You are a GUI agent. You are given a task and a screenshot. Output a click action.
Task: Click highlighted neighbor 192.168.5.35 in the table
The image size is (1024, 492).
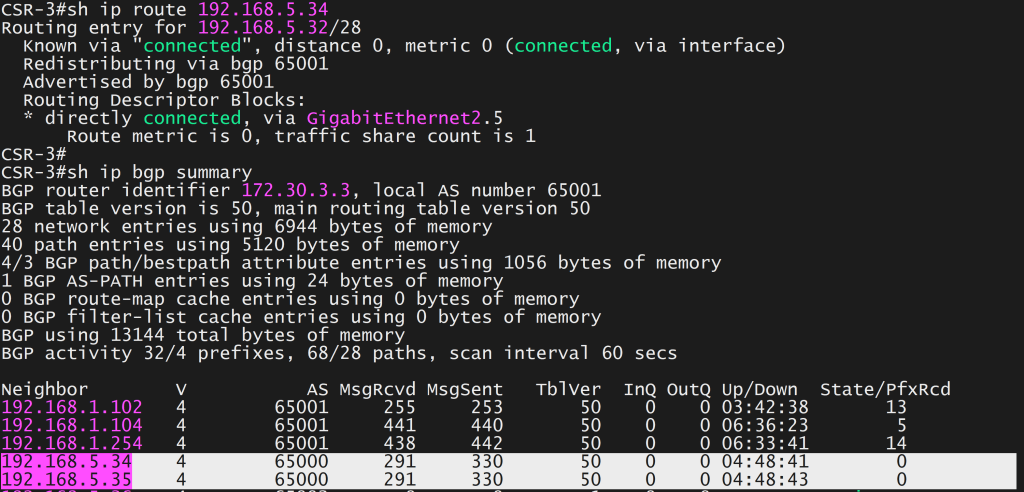(67, 480)
